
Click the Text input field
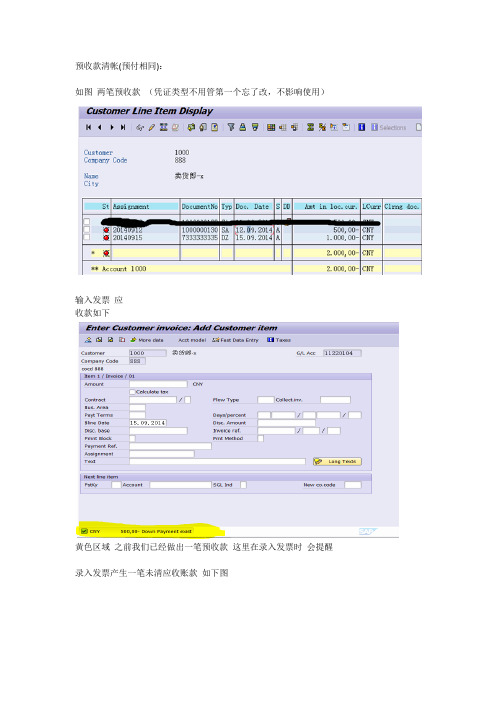pyautogui.click(x=217, y=461)
